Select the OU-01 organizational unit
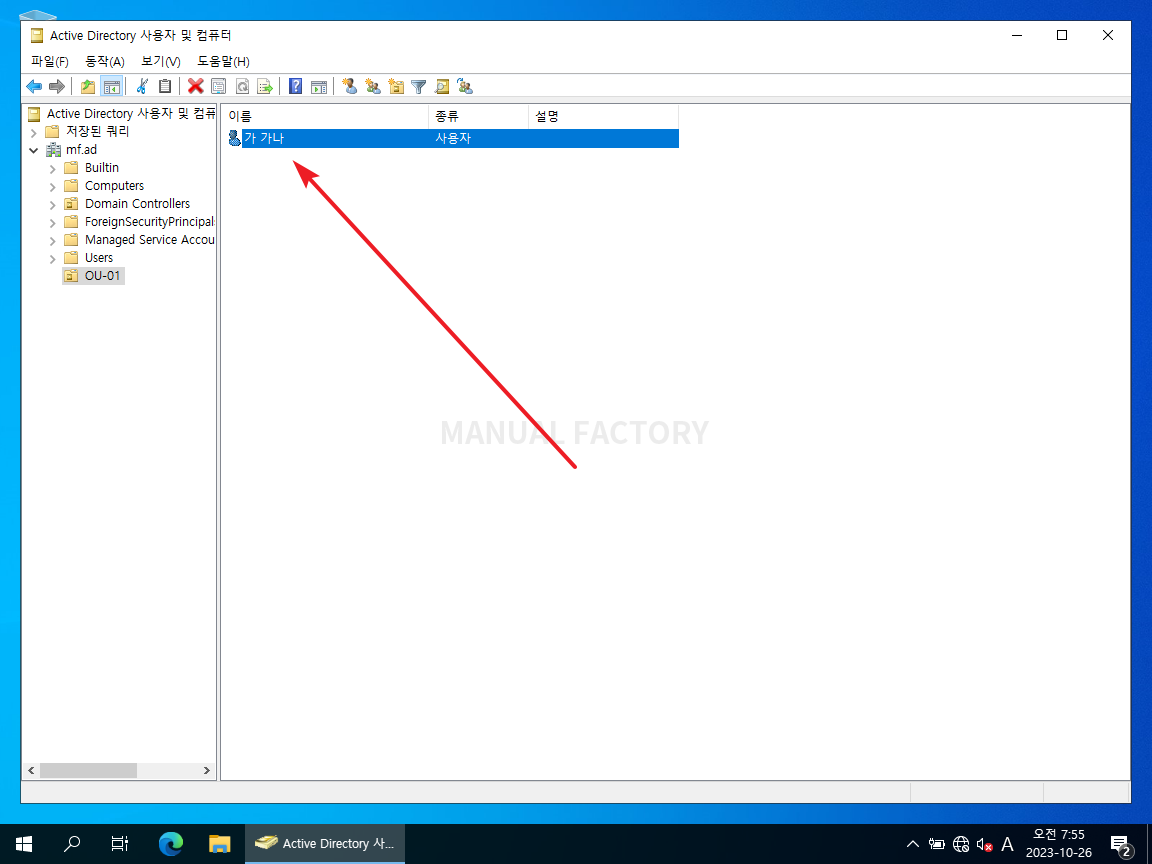This screenshot has width=1152, height=864. coord(93,276)
